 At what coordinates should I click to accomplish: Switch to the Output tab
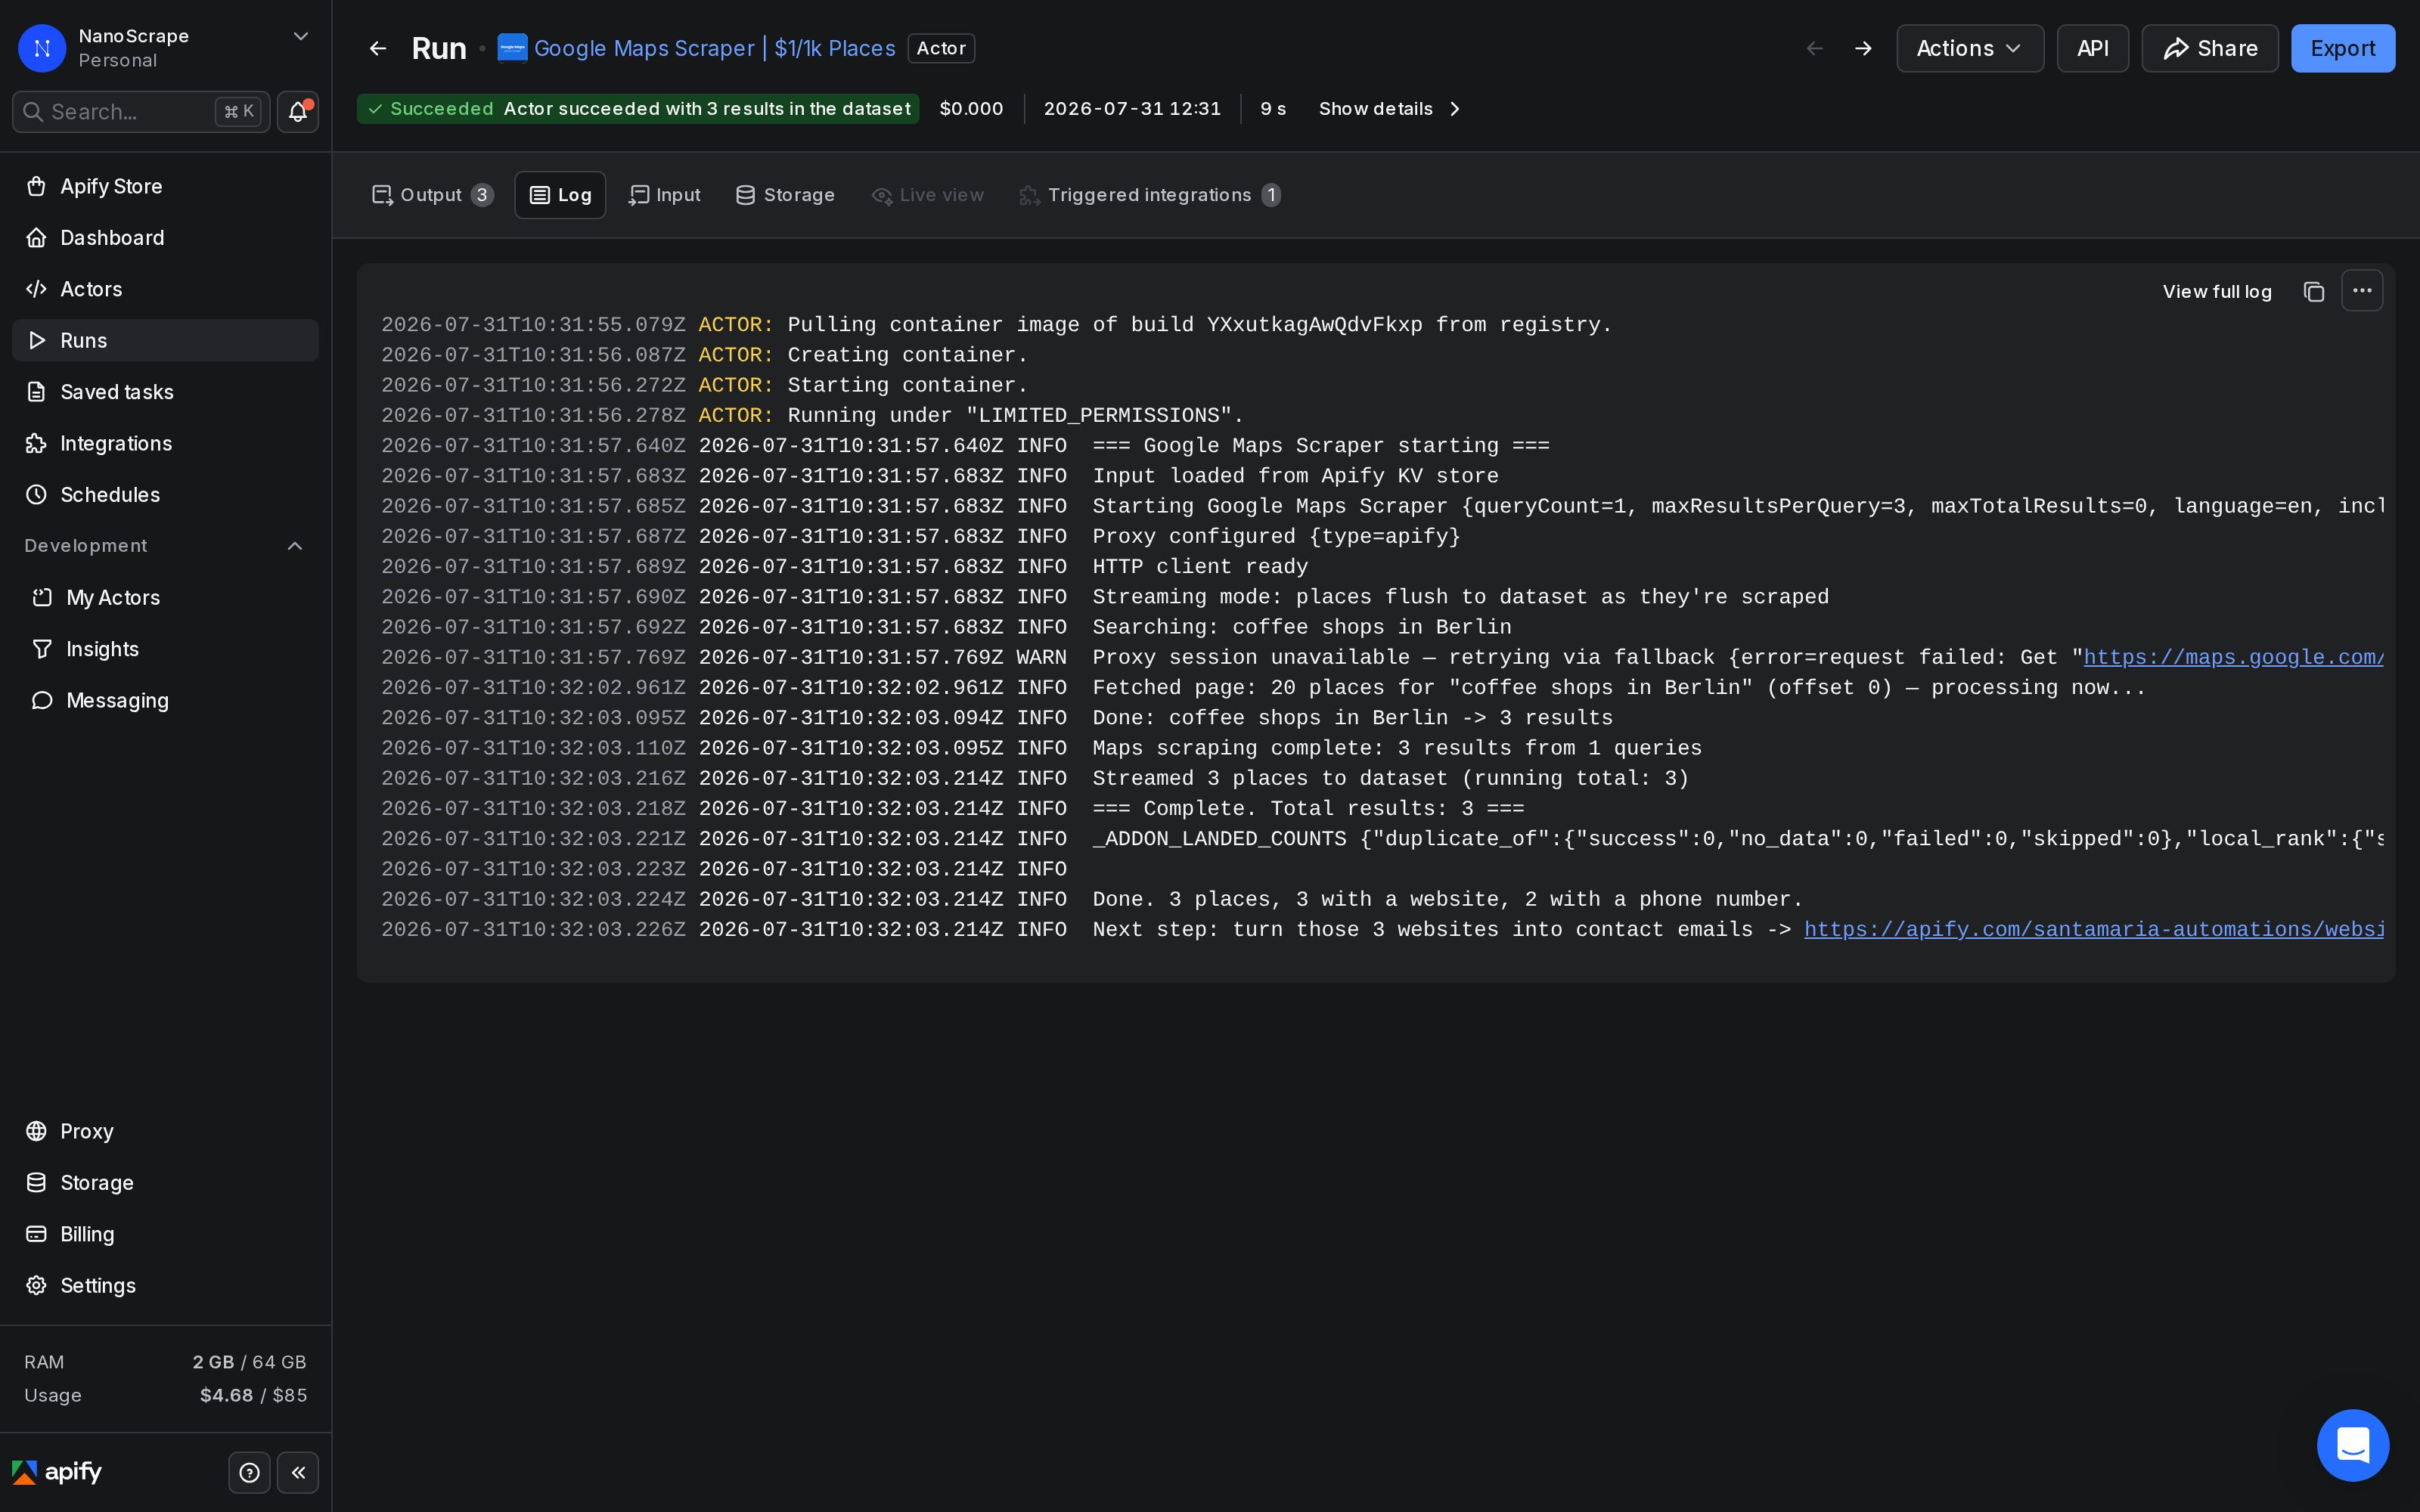(x=432, y=195)
